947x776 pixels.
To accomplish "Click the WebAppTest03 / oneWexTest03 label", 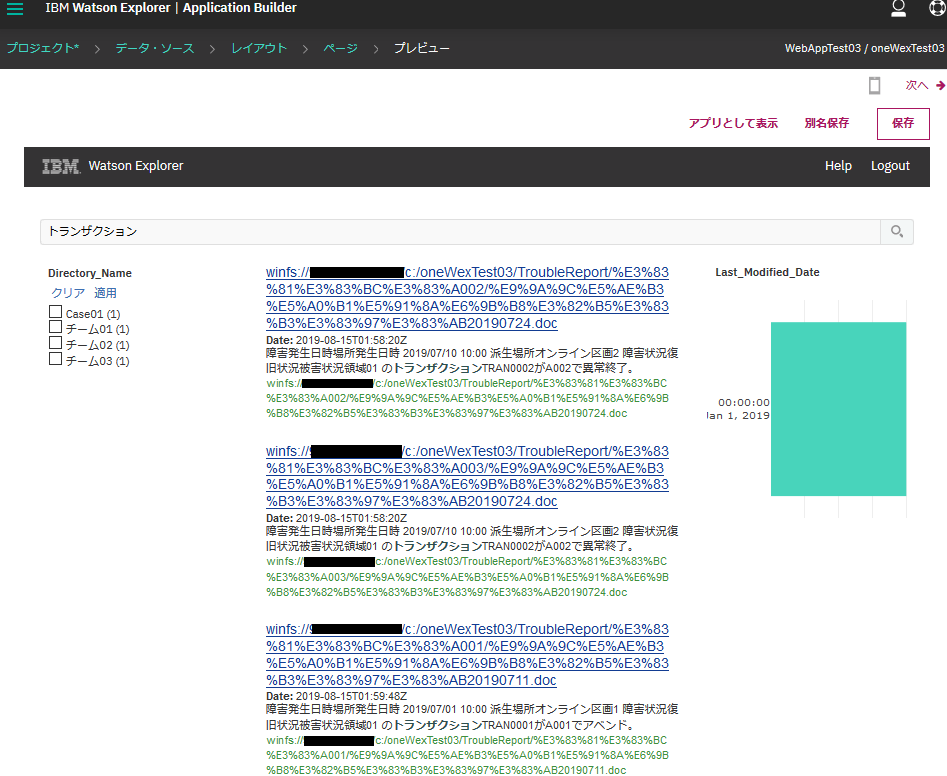I will click(x=864, y=48).
